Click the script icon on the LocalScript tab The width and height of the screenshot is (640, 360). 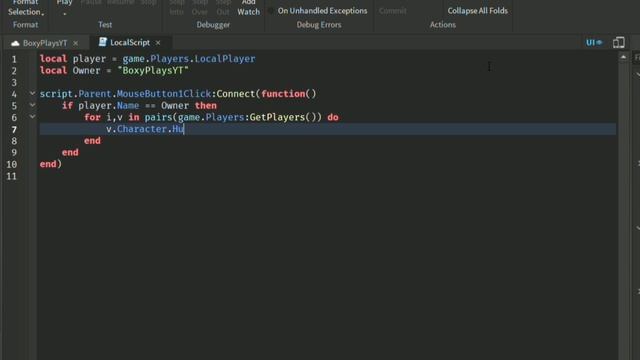[x=102, y=42]
